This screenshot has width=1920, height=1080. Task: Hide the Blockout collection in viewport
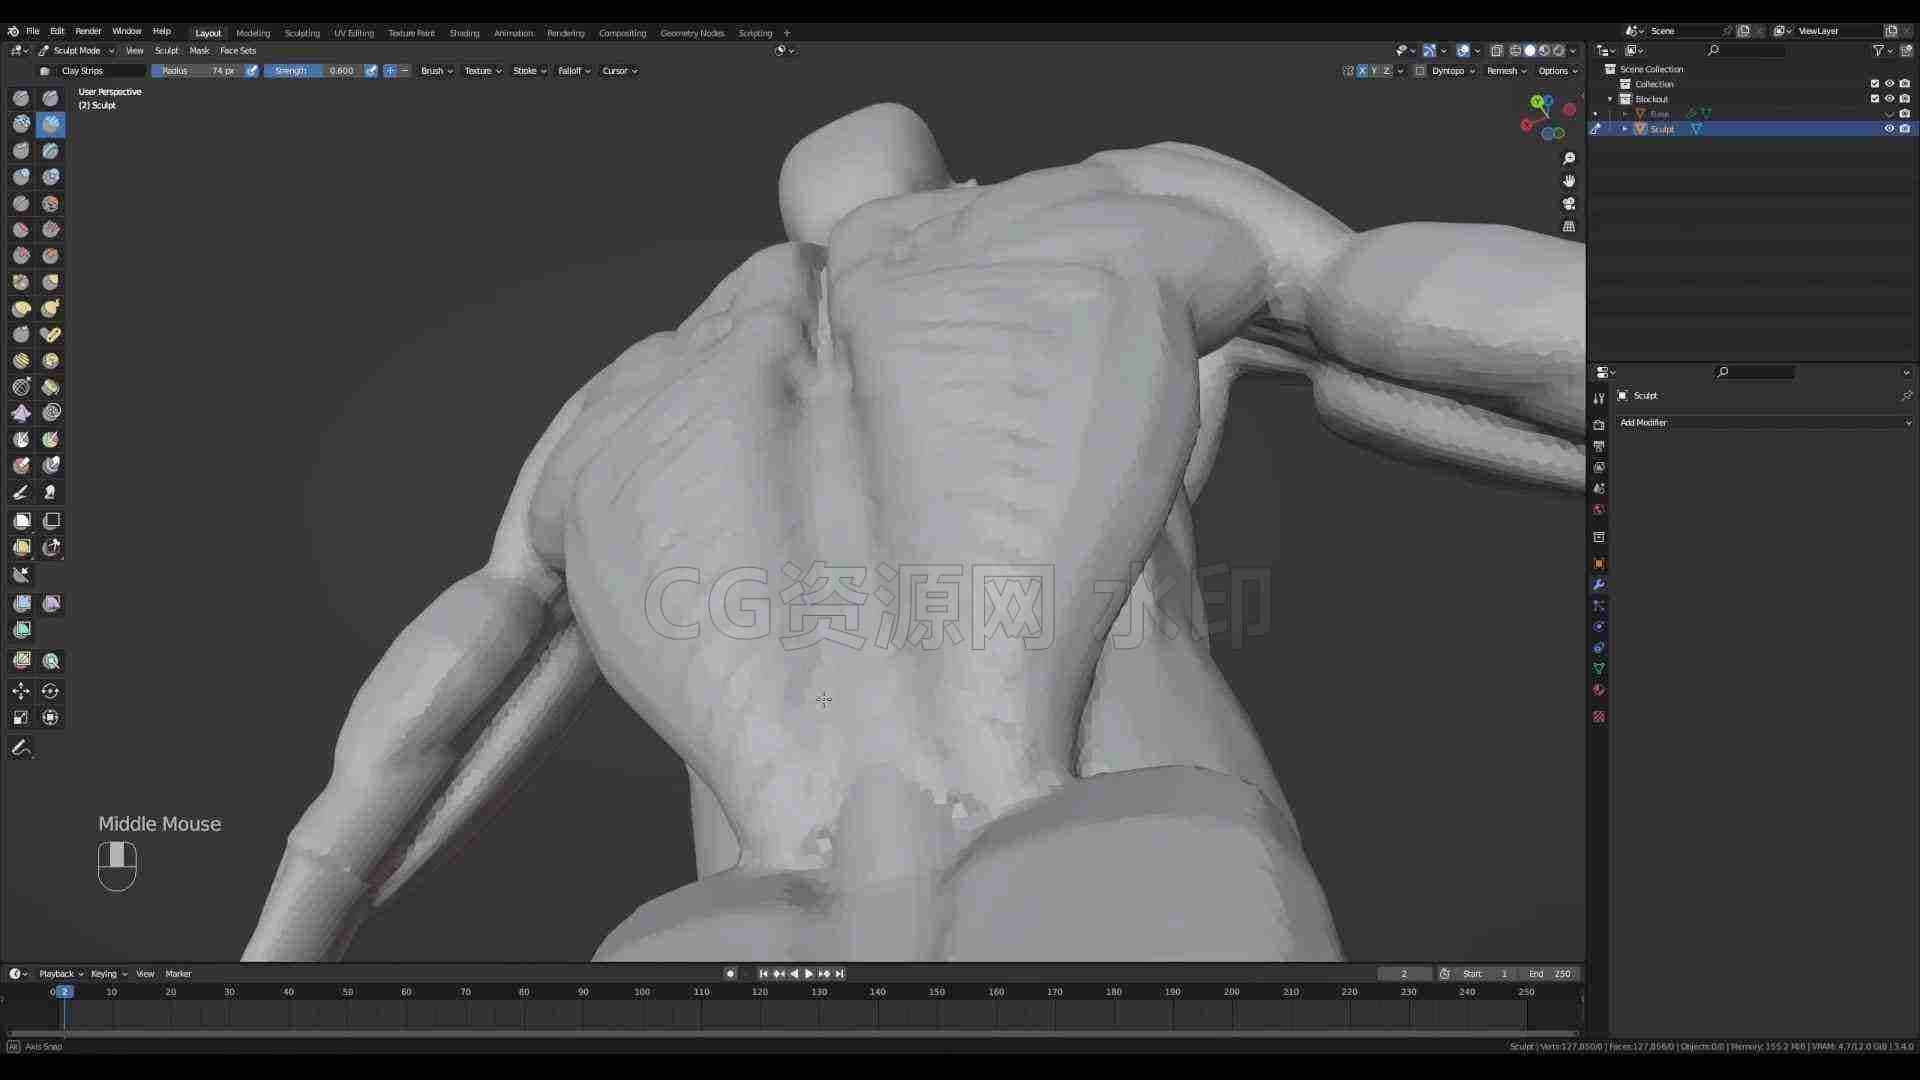pos(1889,99)
